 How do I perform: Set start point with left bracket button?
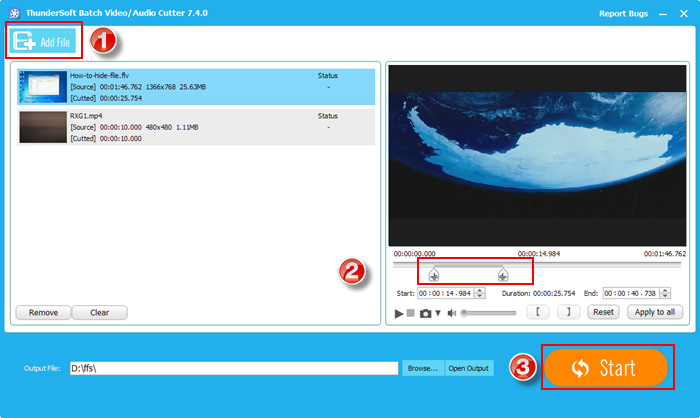click(540, 312)
